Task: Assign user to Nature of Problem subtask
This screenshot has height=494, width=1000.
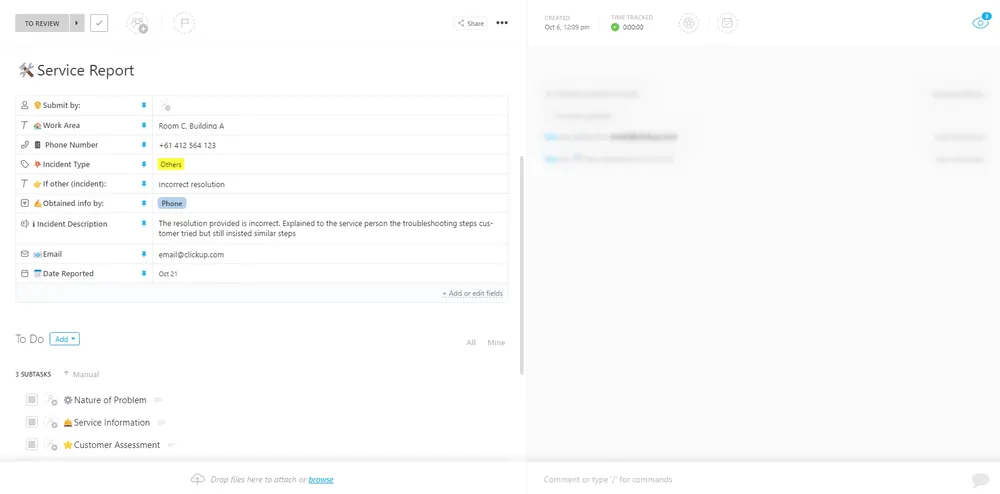Action: click(x=52, y=400)
